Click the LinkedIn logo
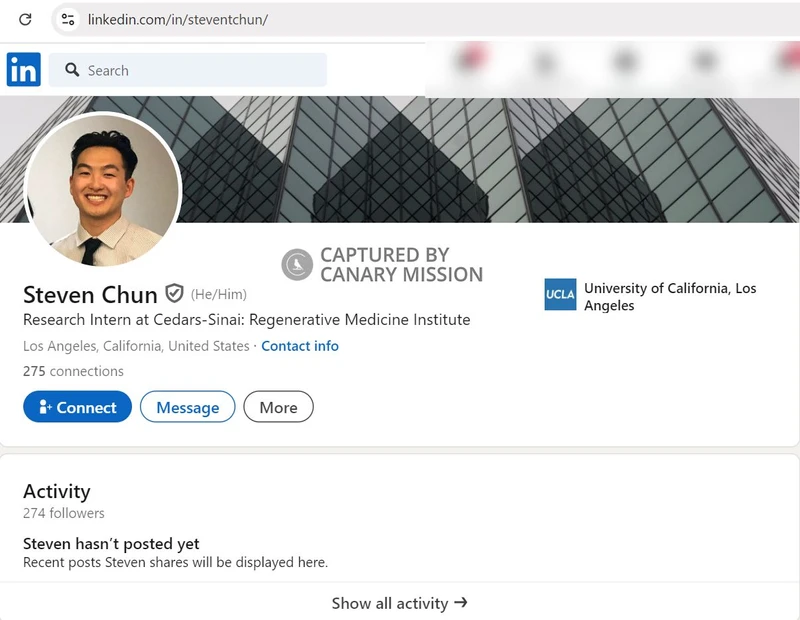The image size is (800, 620). pos(23,70)
